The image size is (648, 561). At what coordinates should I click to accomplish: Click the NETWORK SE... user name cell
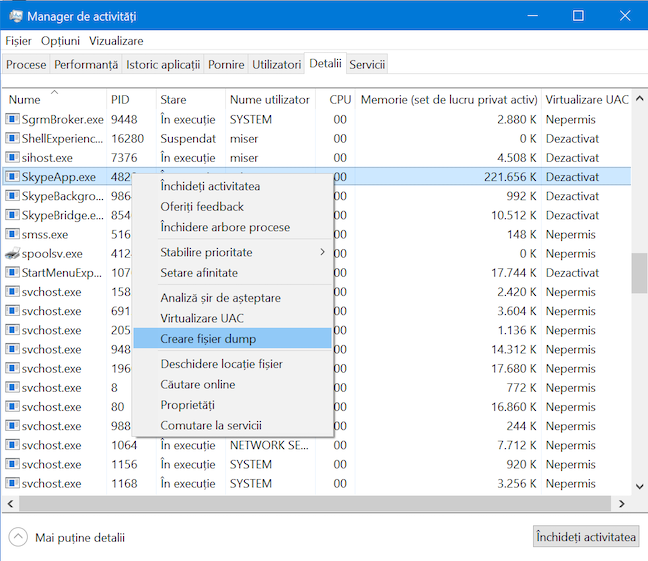269,445
